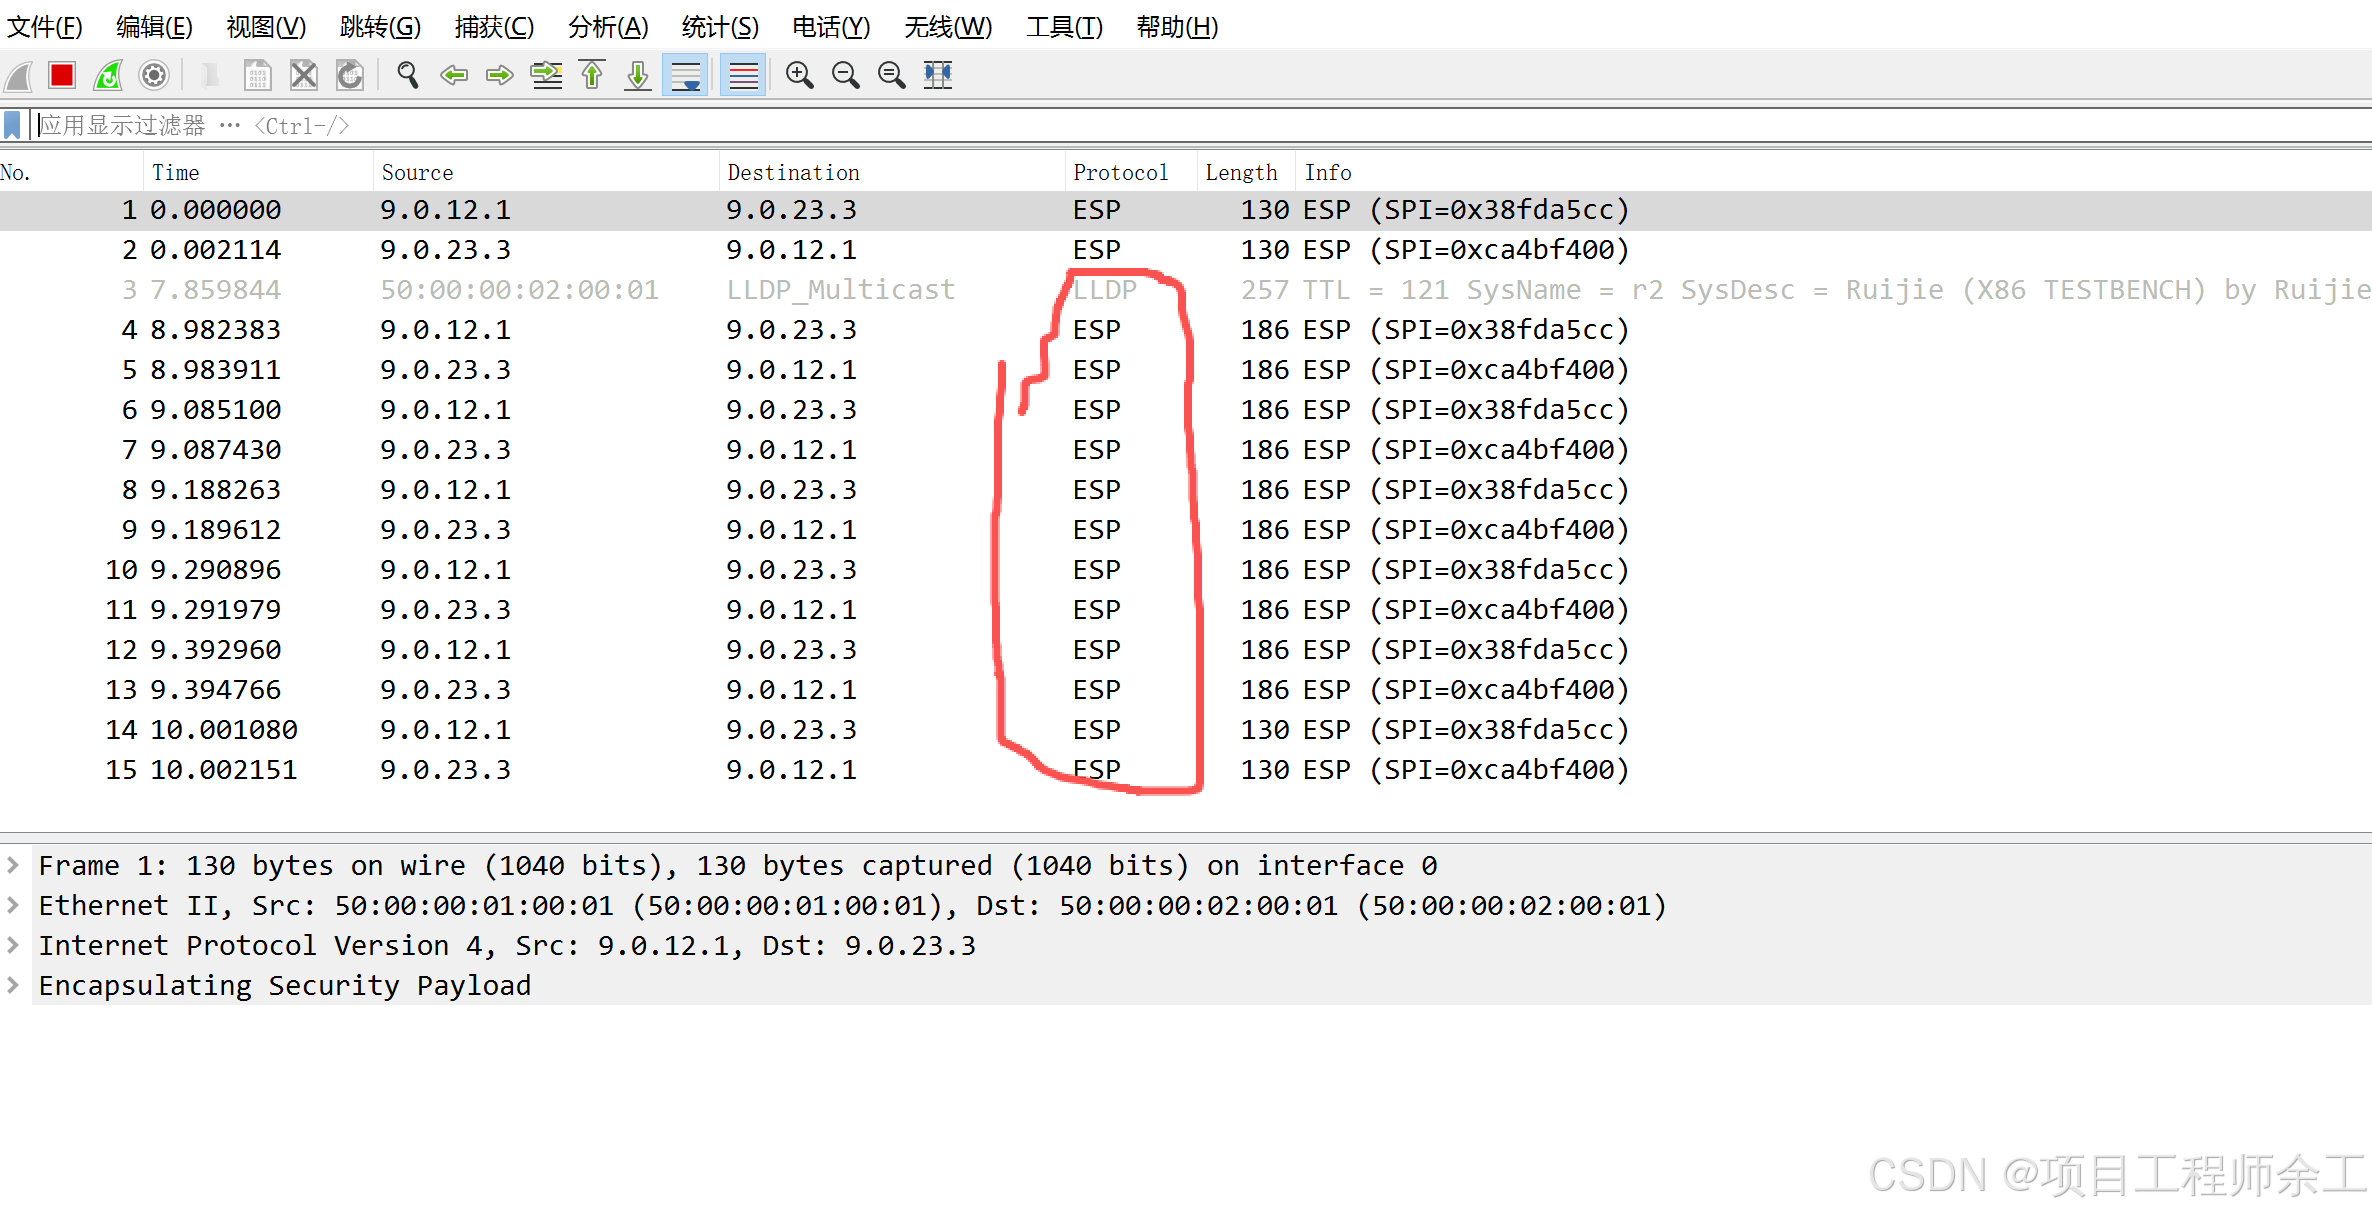Viewport: 2372px width, 1214px height.
Task: Click the display filter bookmark button
Action: tap(12, 125)
